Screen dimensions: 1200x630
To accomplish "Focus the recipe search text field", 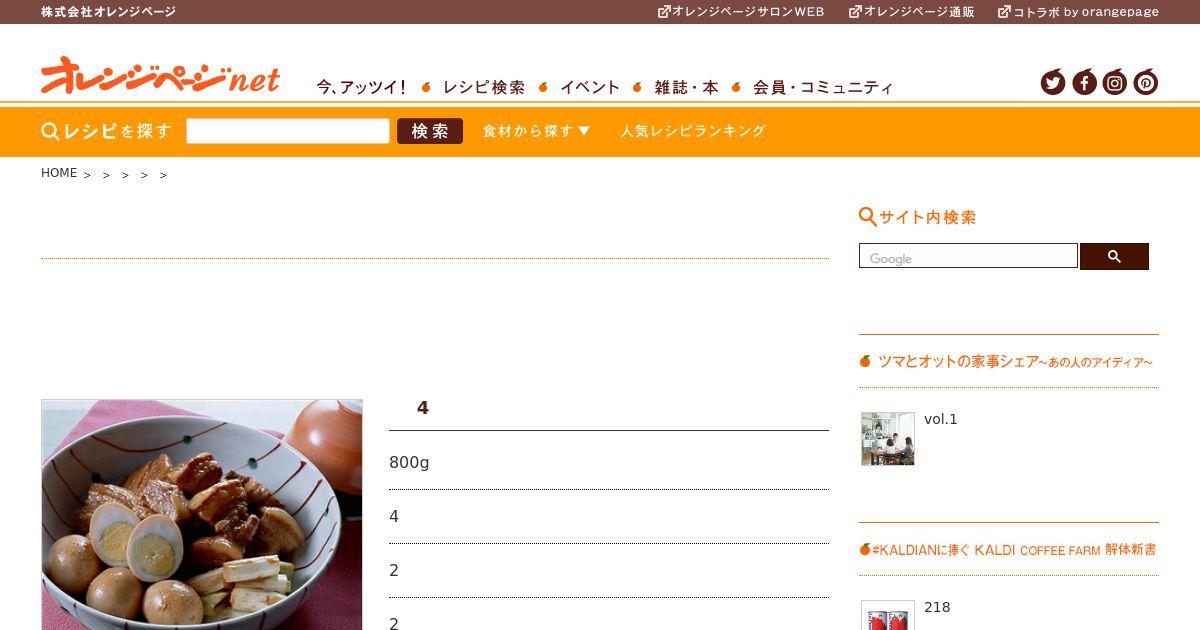I will point(288,131).
